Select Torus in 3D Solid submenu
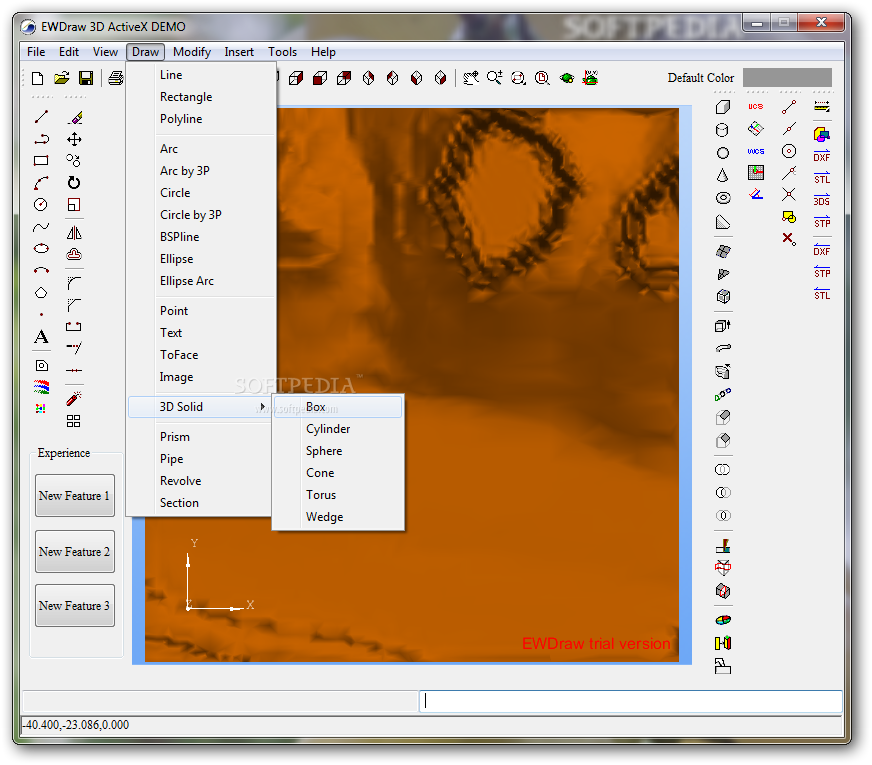 pyautogui.click(x=338, y=495)
